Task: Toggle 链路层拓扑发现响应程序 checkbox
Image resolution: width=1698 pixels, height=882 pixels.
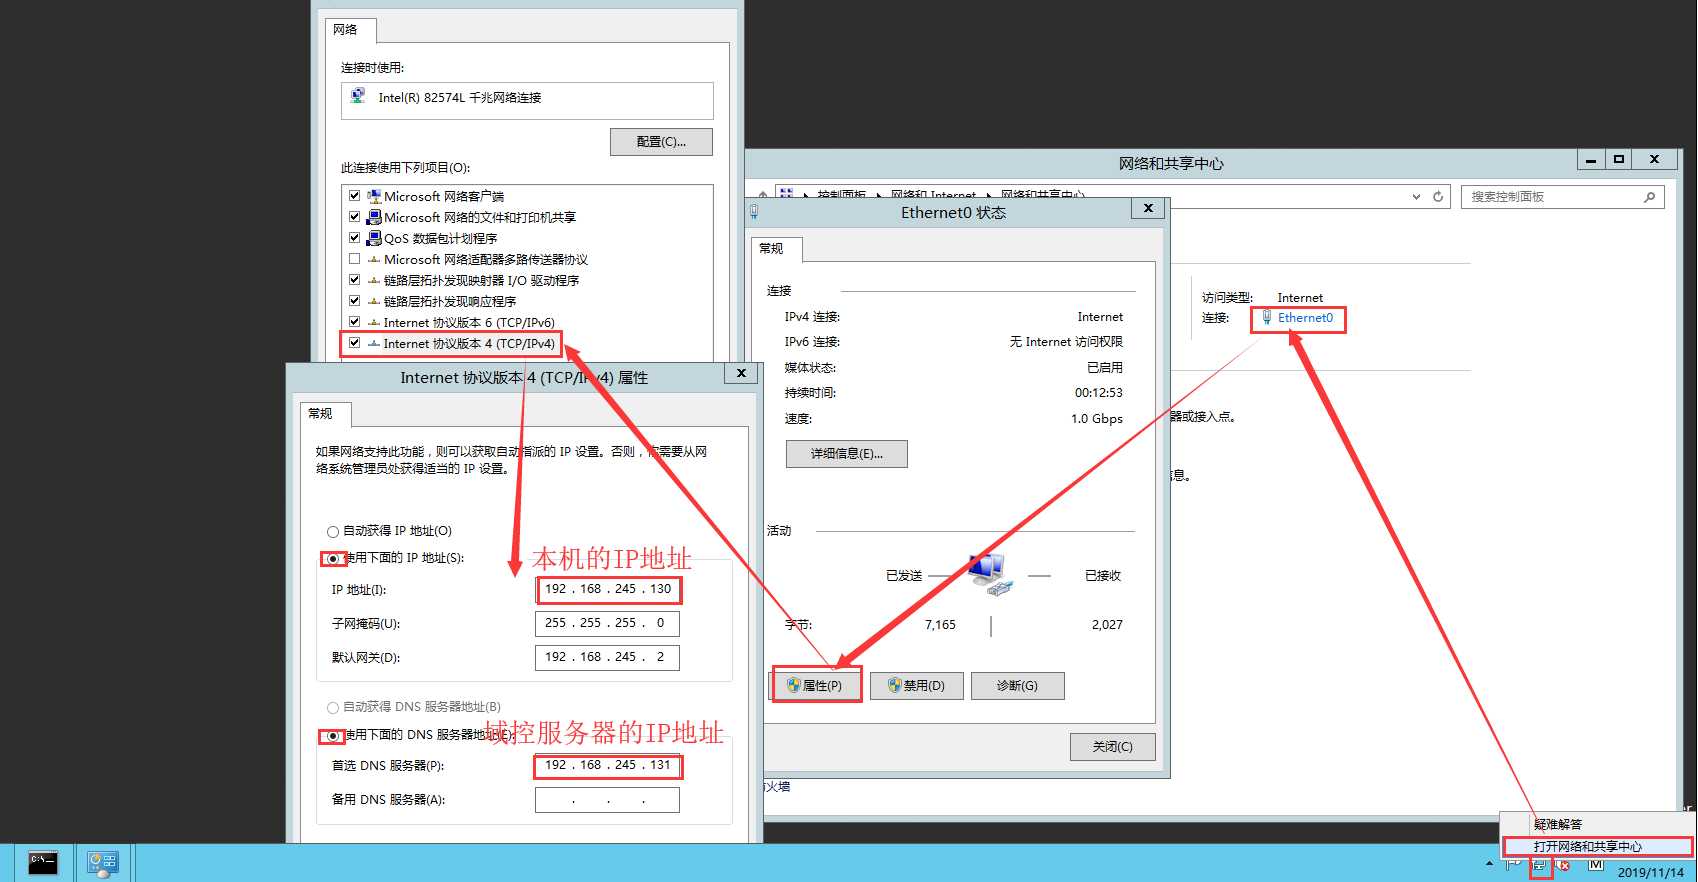Action: click(x=354, y=301)
